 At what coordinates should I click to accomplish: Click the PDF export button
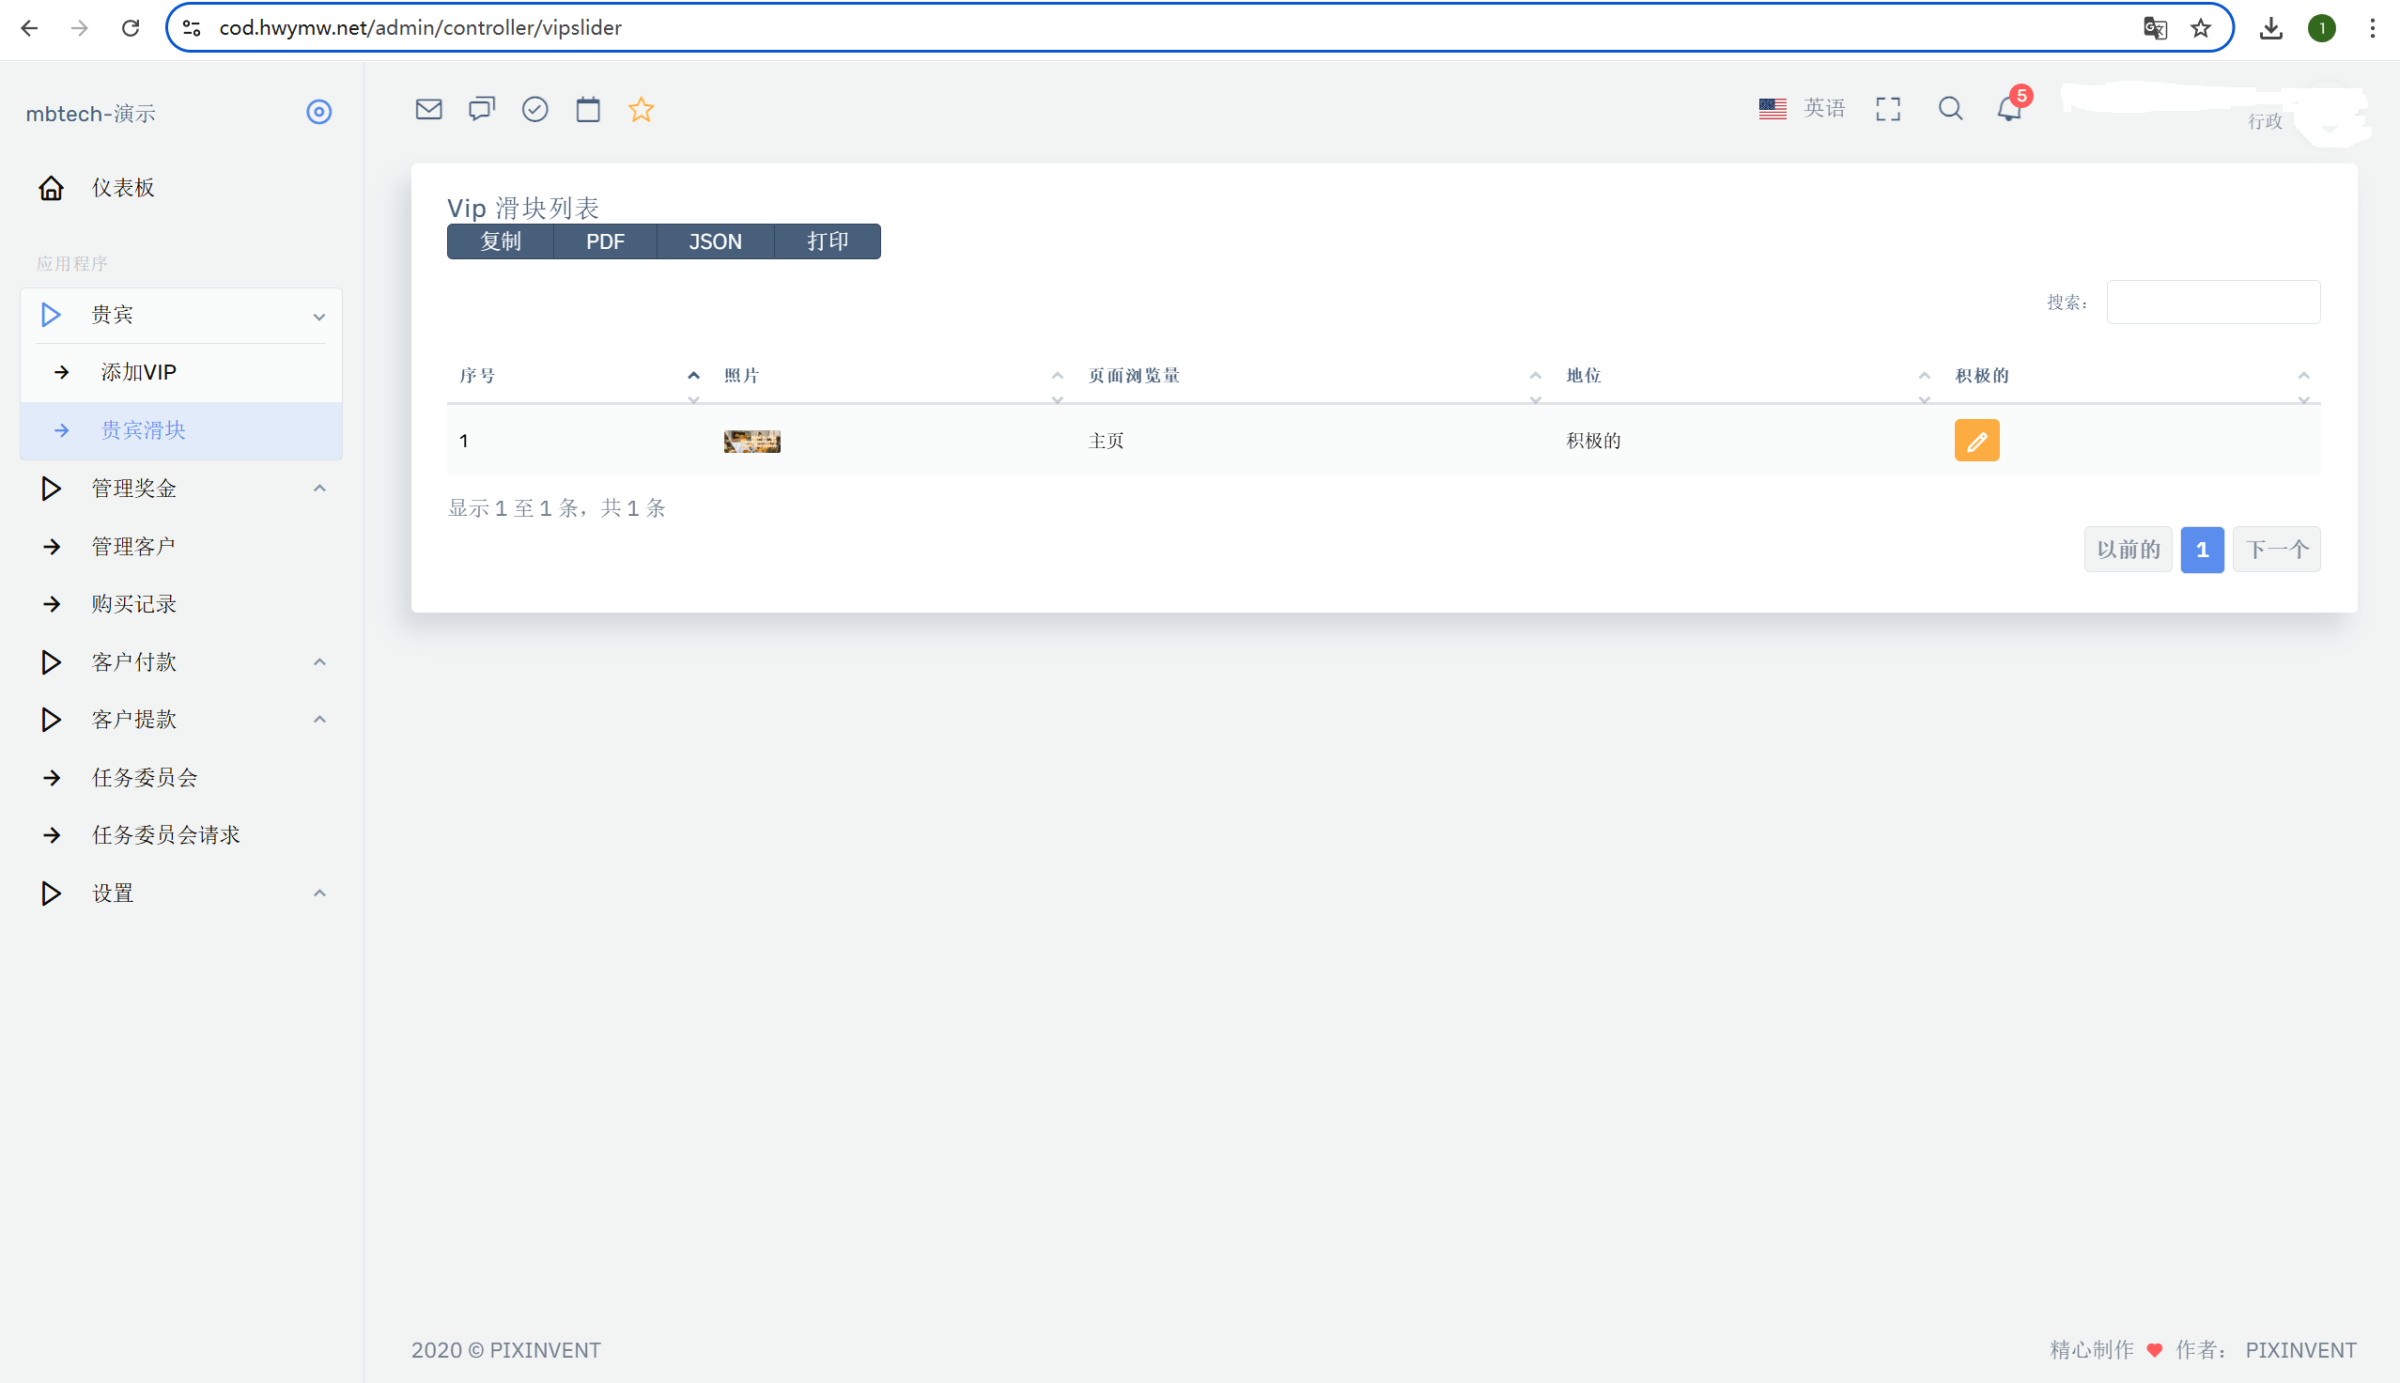(605, 241)
